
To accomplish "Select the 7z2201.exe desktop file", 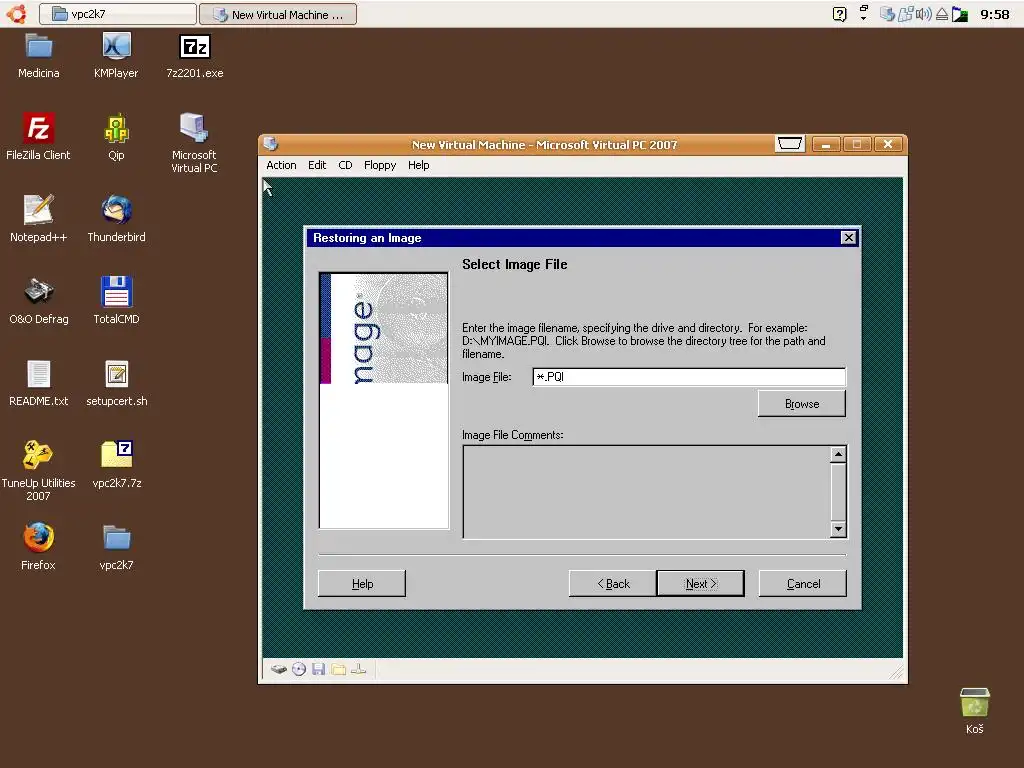I will point(195,56).
